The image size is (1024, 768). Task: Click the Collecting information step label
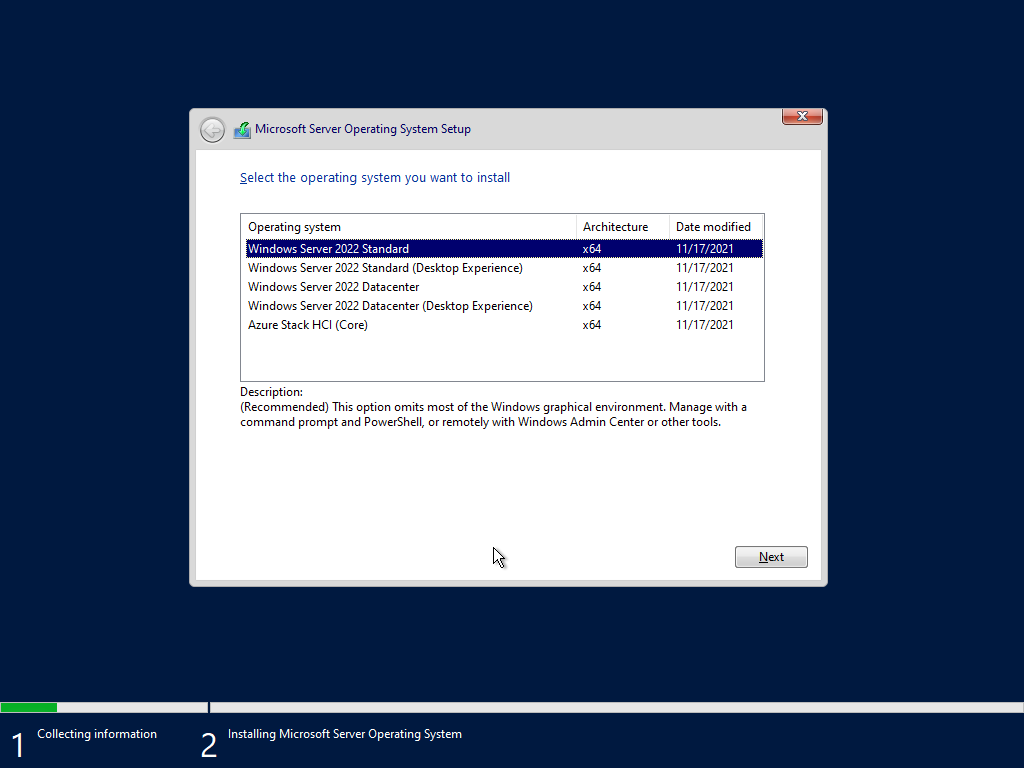point(97,734)
